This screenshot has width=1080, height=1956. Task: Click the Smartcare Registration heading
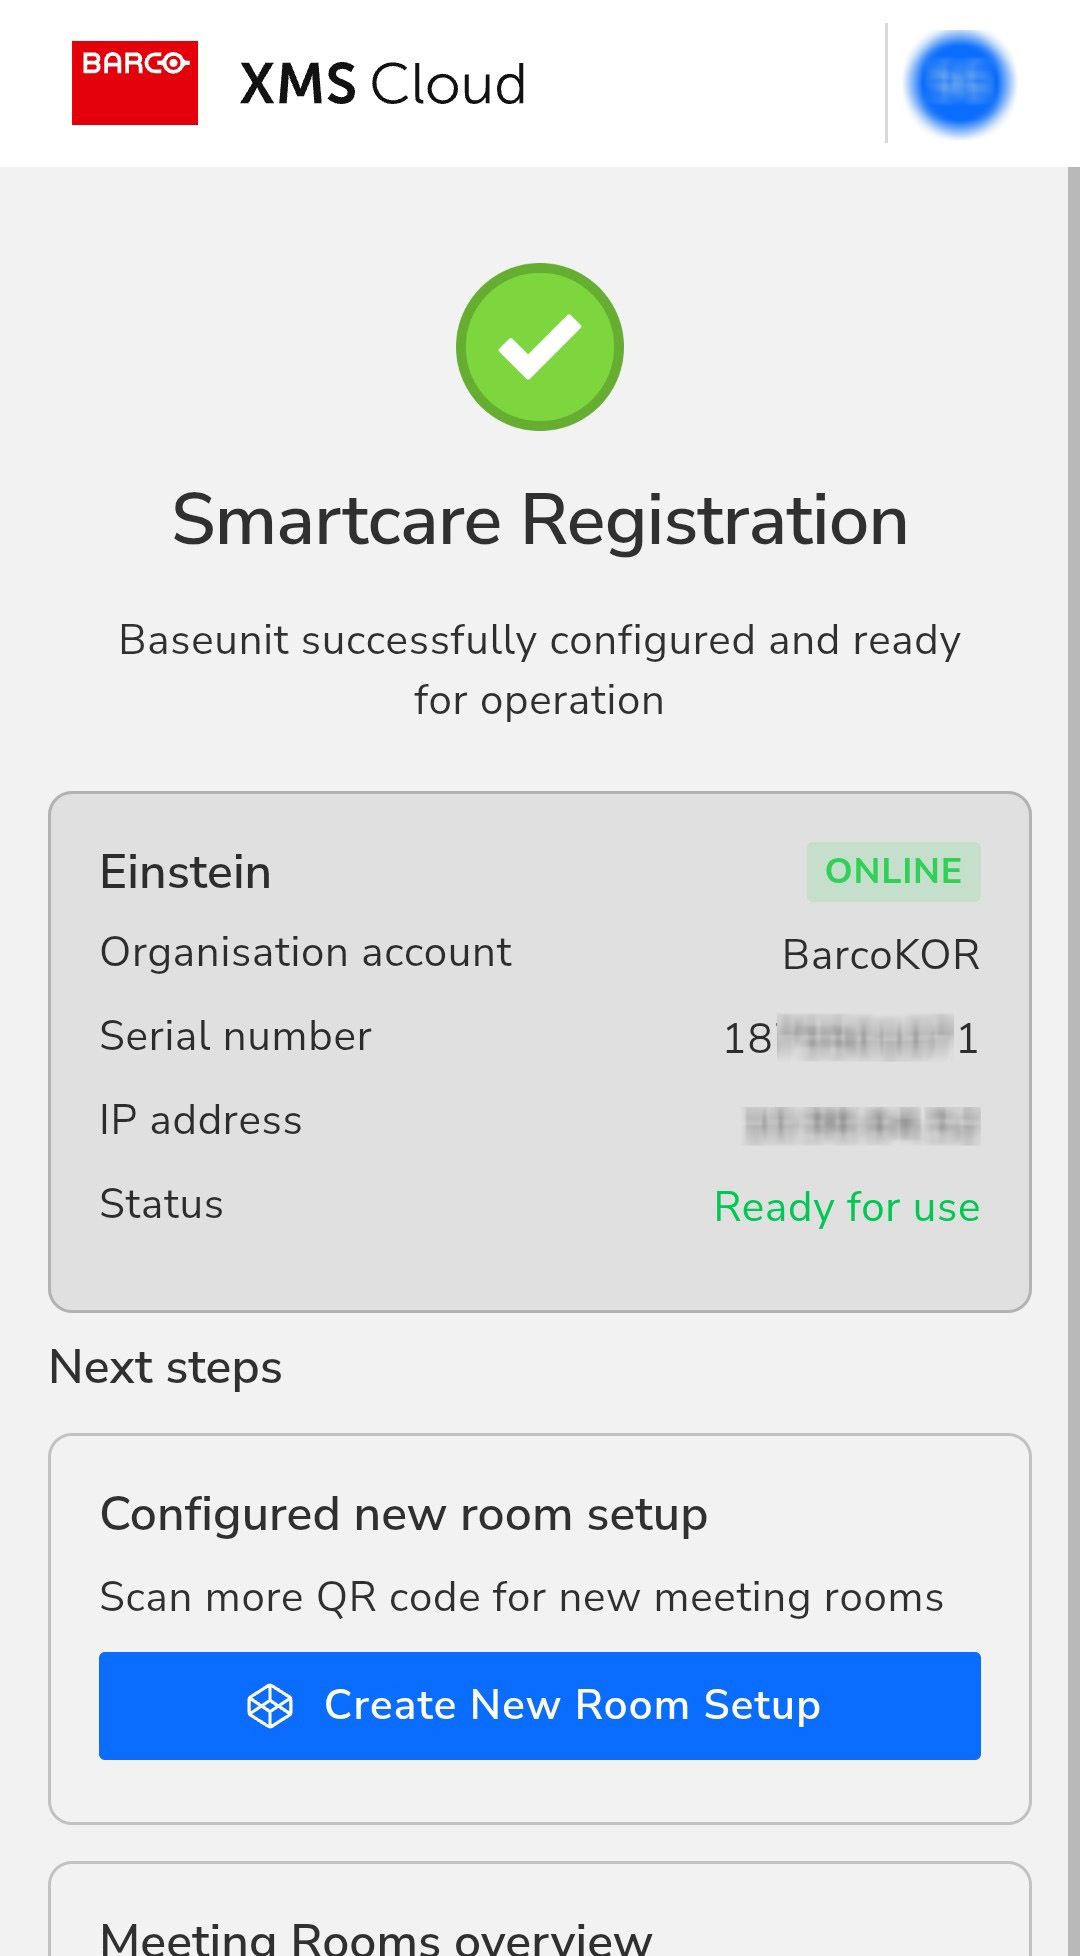point(540,521)
